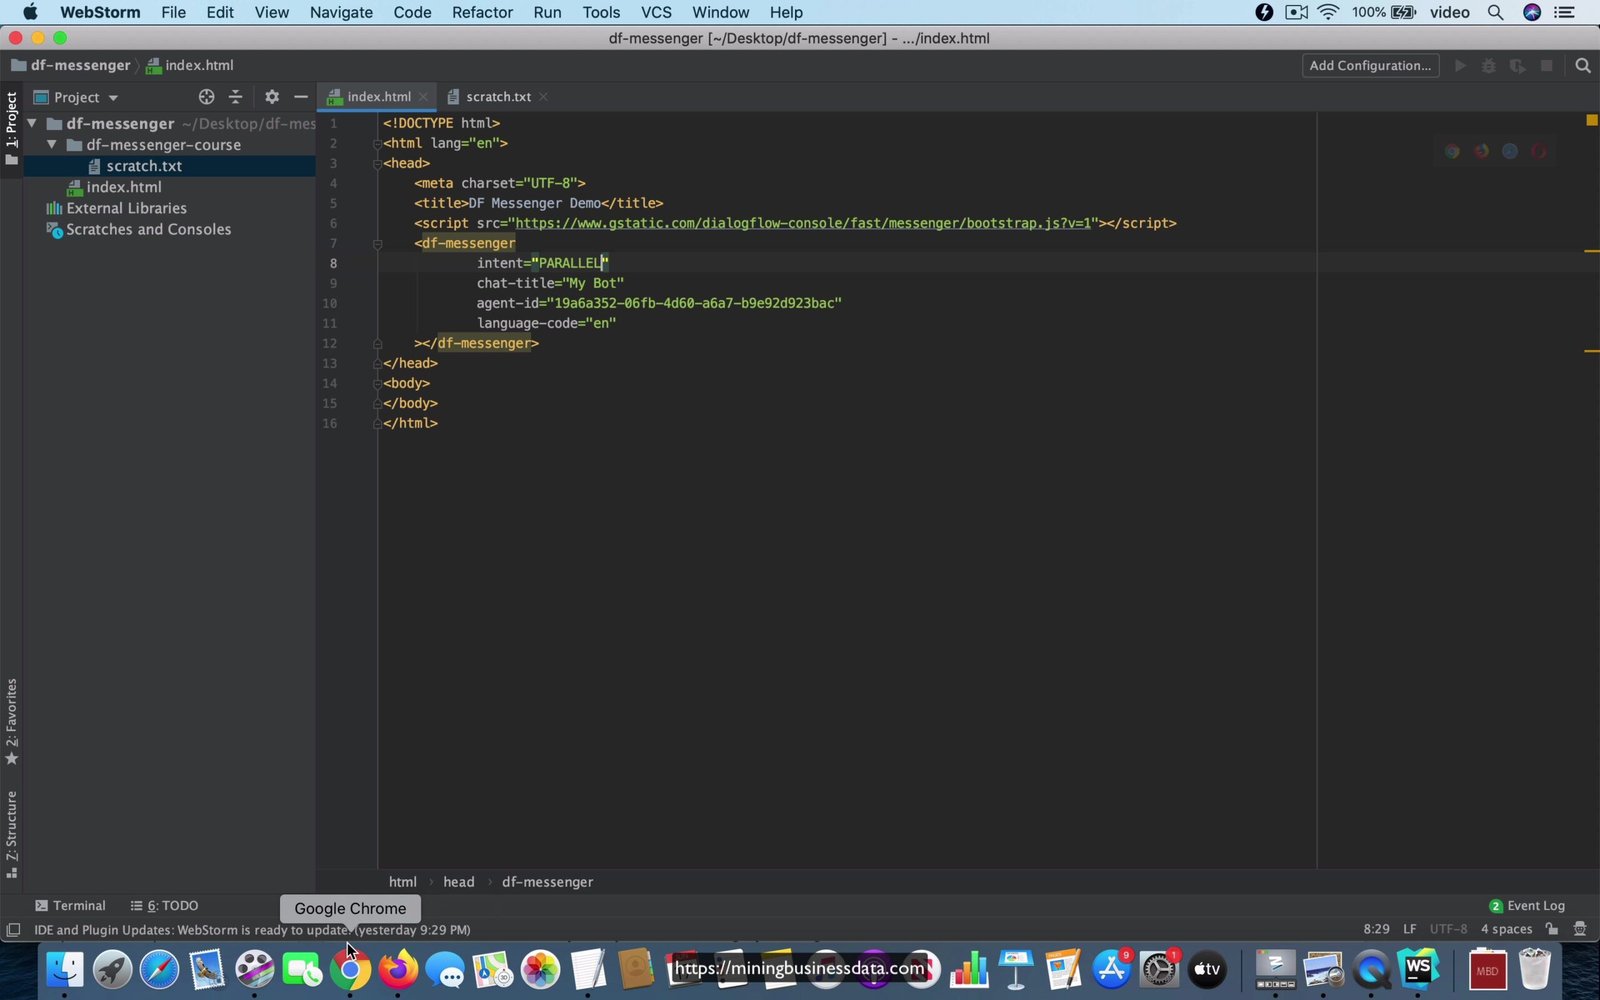The height and width of the screenshot is (1000, 1600).
Task: Open the VCS menu
Action: point(656,12)
